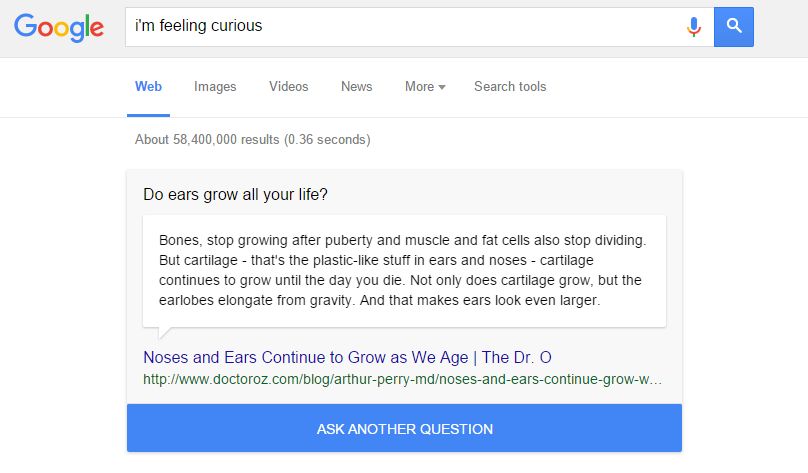Go to the News tab
808x473 pixels.
pyautogui.click(x=357, y=87)
